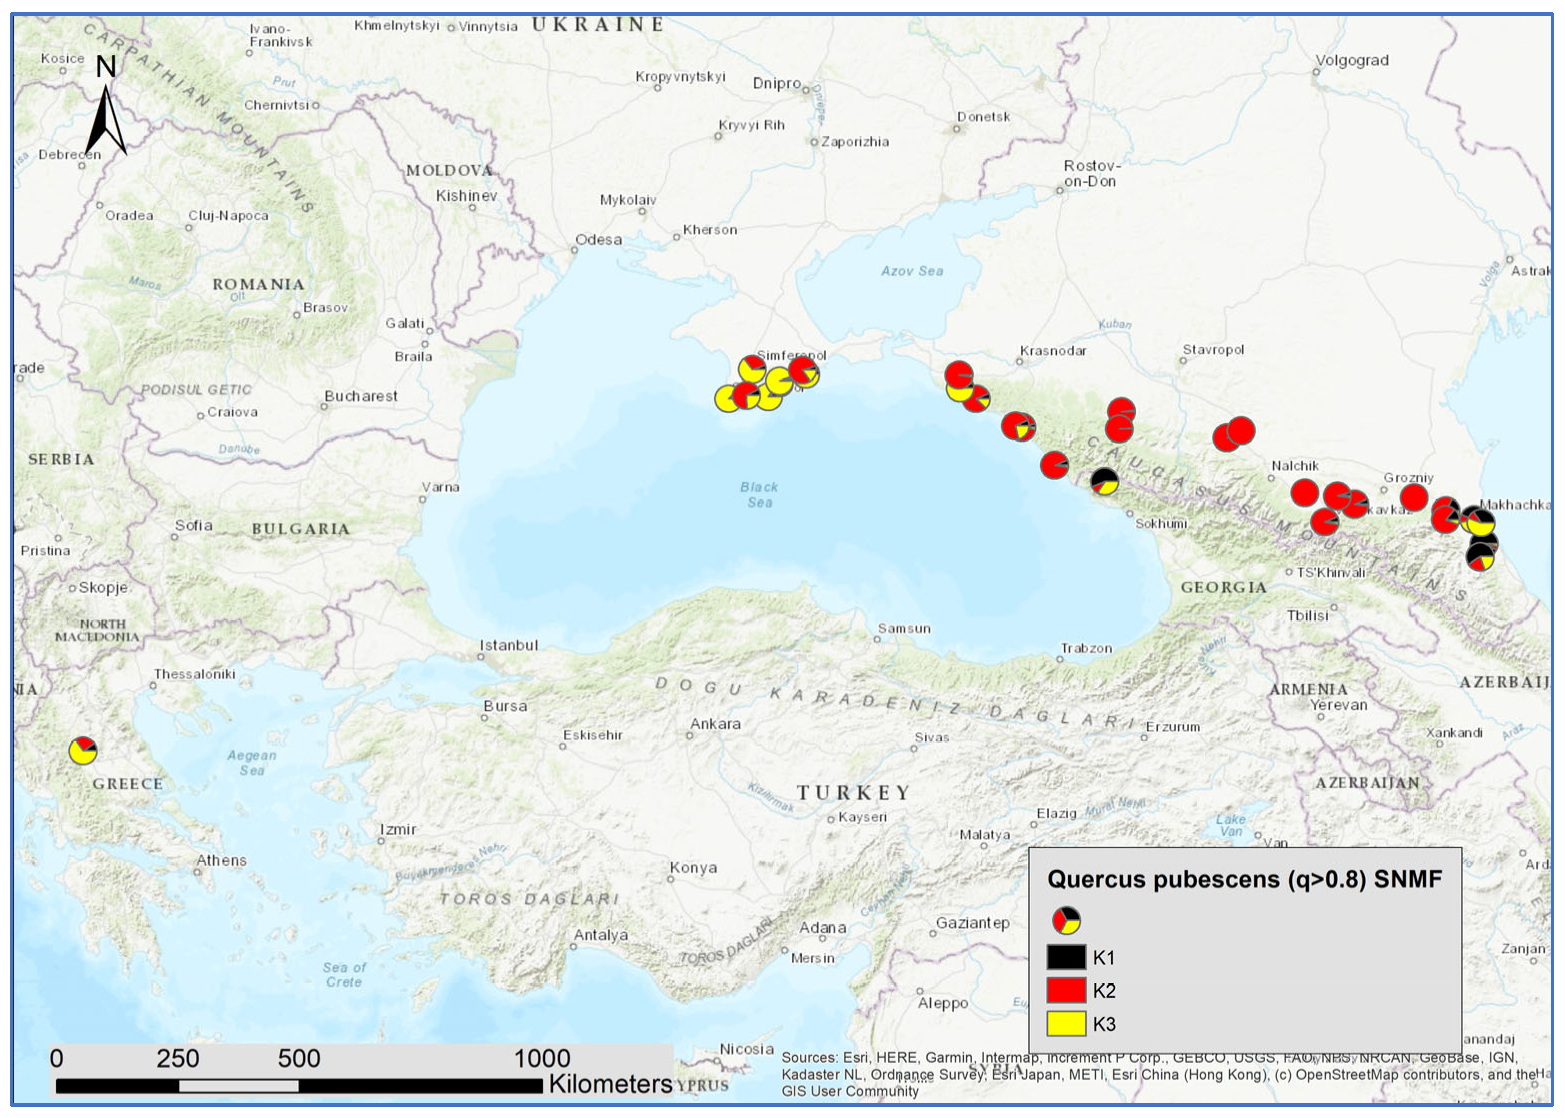Image resolution: width=1565 pixels, height=1118 pixels.
Task: Click the Black Sea label
Action: click(759, 495)
